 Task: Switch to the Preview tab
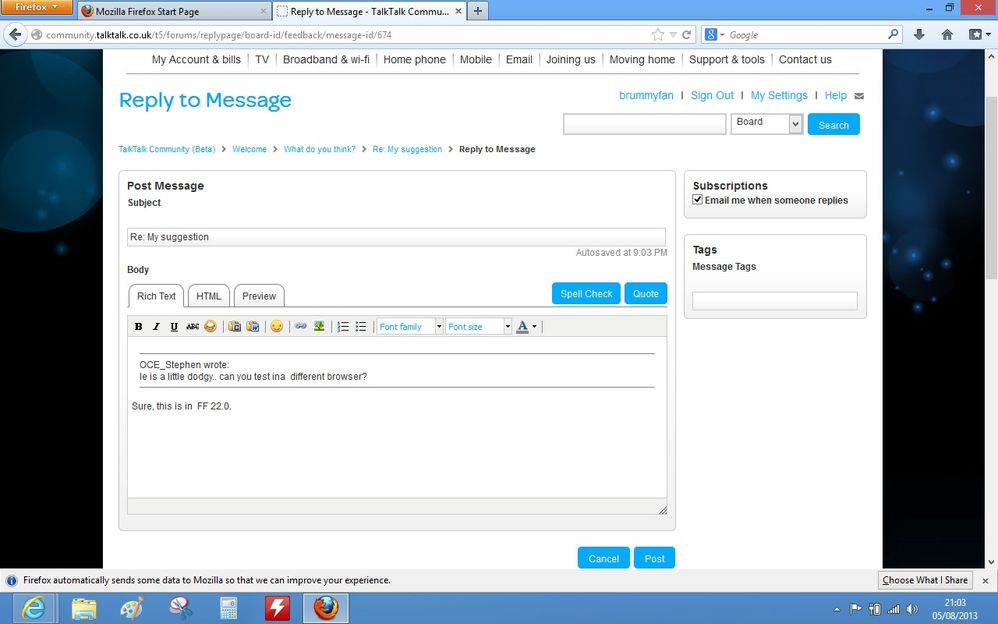click(x=259, y=296)
